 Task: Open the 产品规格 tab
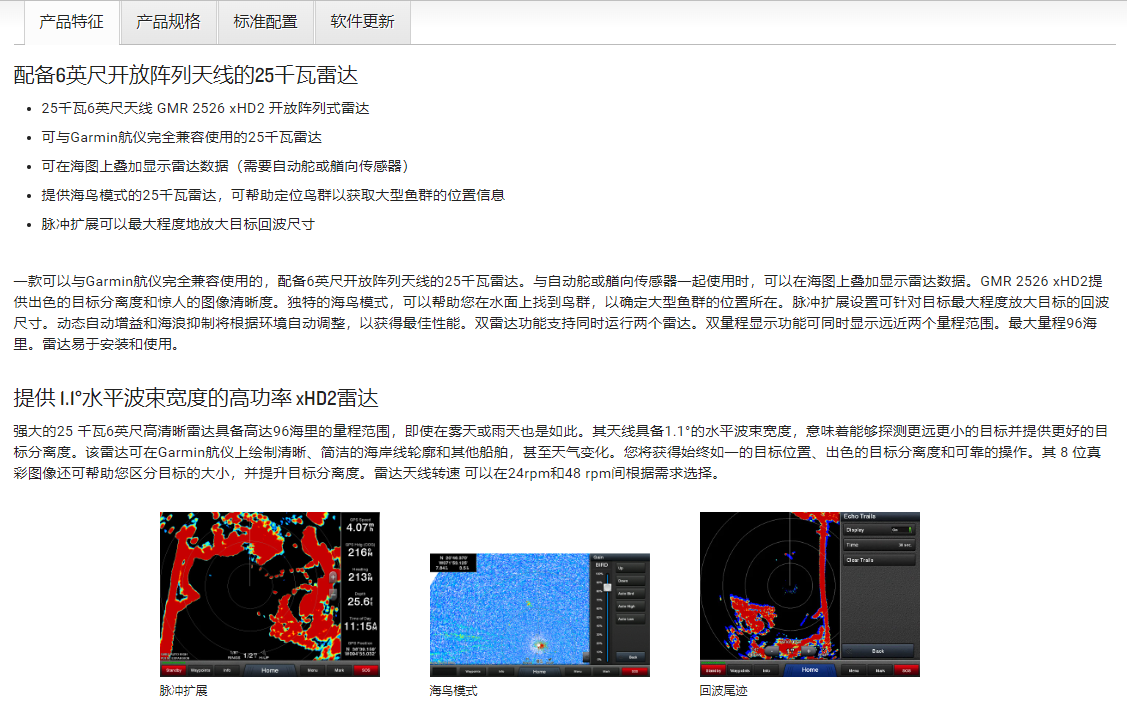[x=169, y=22]
